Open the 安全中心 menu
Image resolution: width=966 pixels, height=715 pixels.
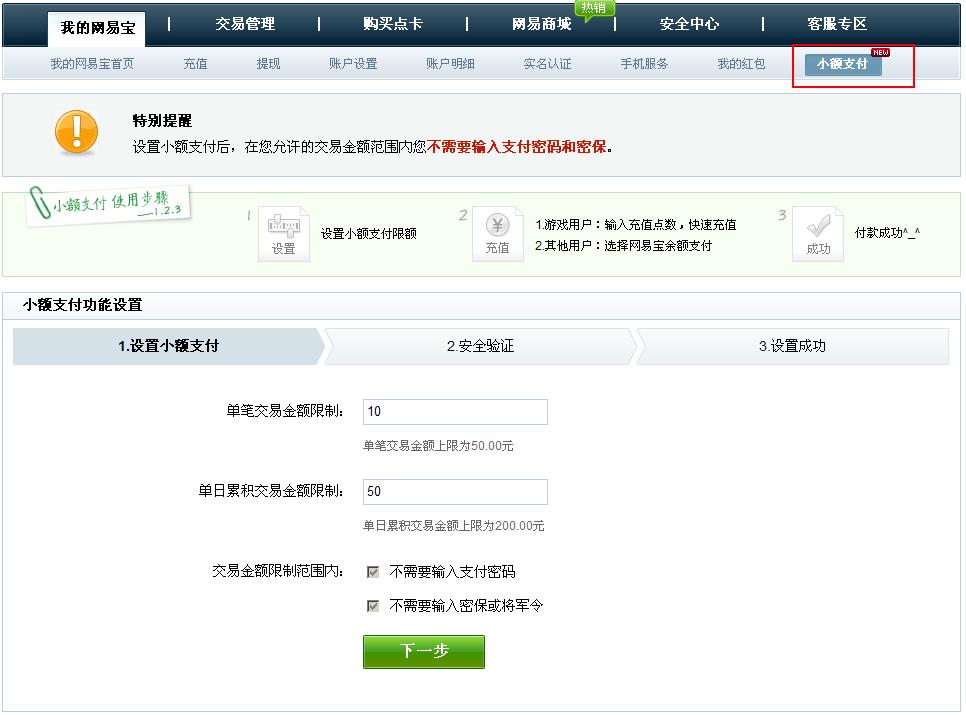[689, 24]
